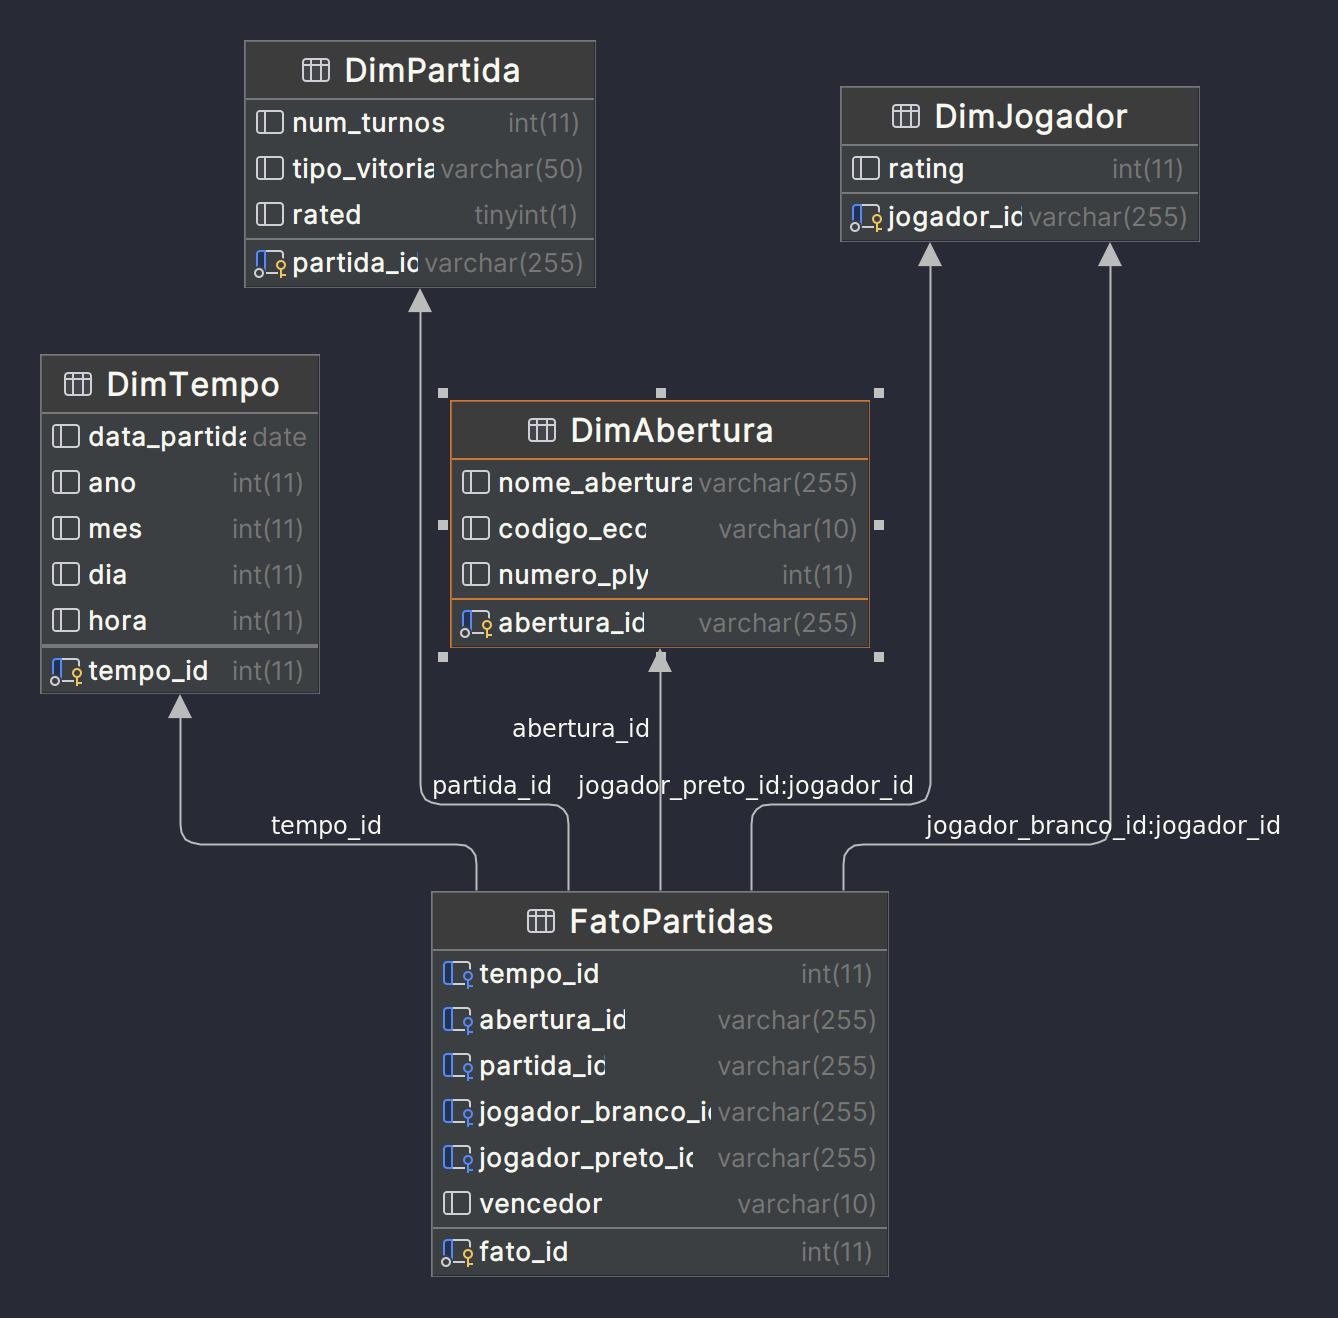Click the table icon beside DimAbertura title
This screenshot has height=1318, width=1338.
[542, 430]
